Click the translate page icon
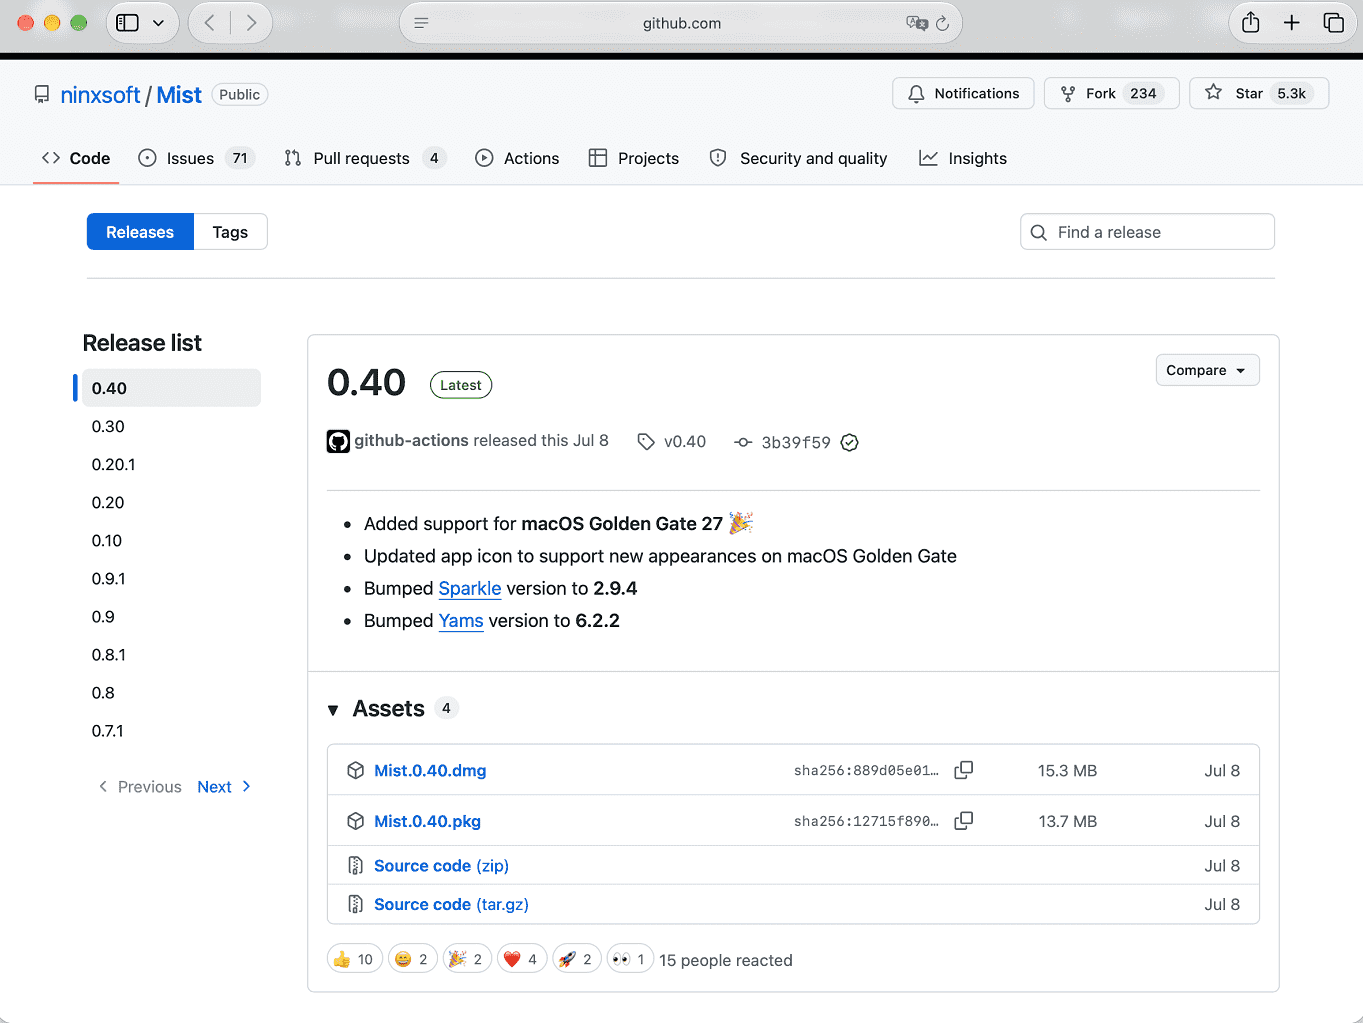Screen dimensions: 1363x1023 (x=916, y=23)
